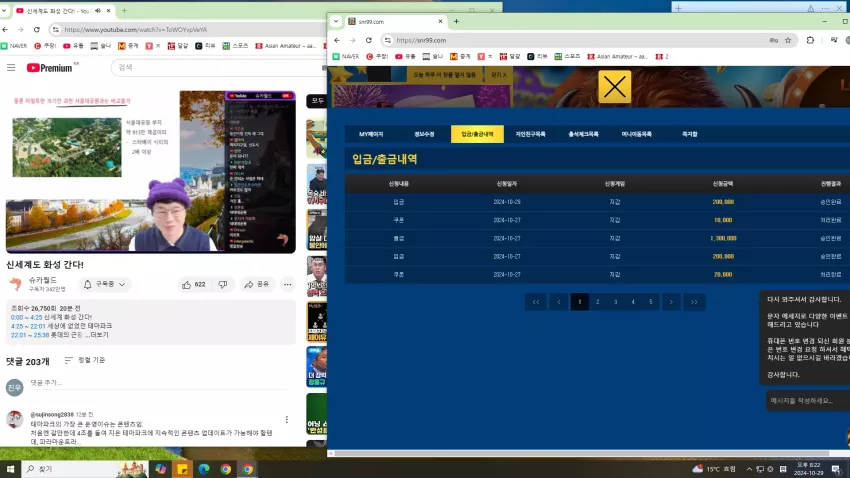850x478 pixels.
Task: Click the YouTube video player
Action: [x=151, y=172]
